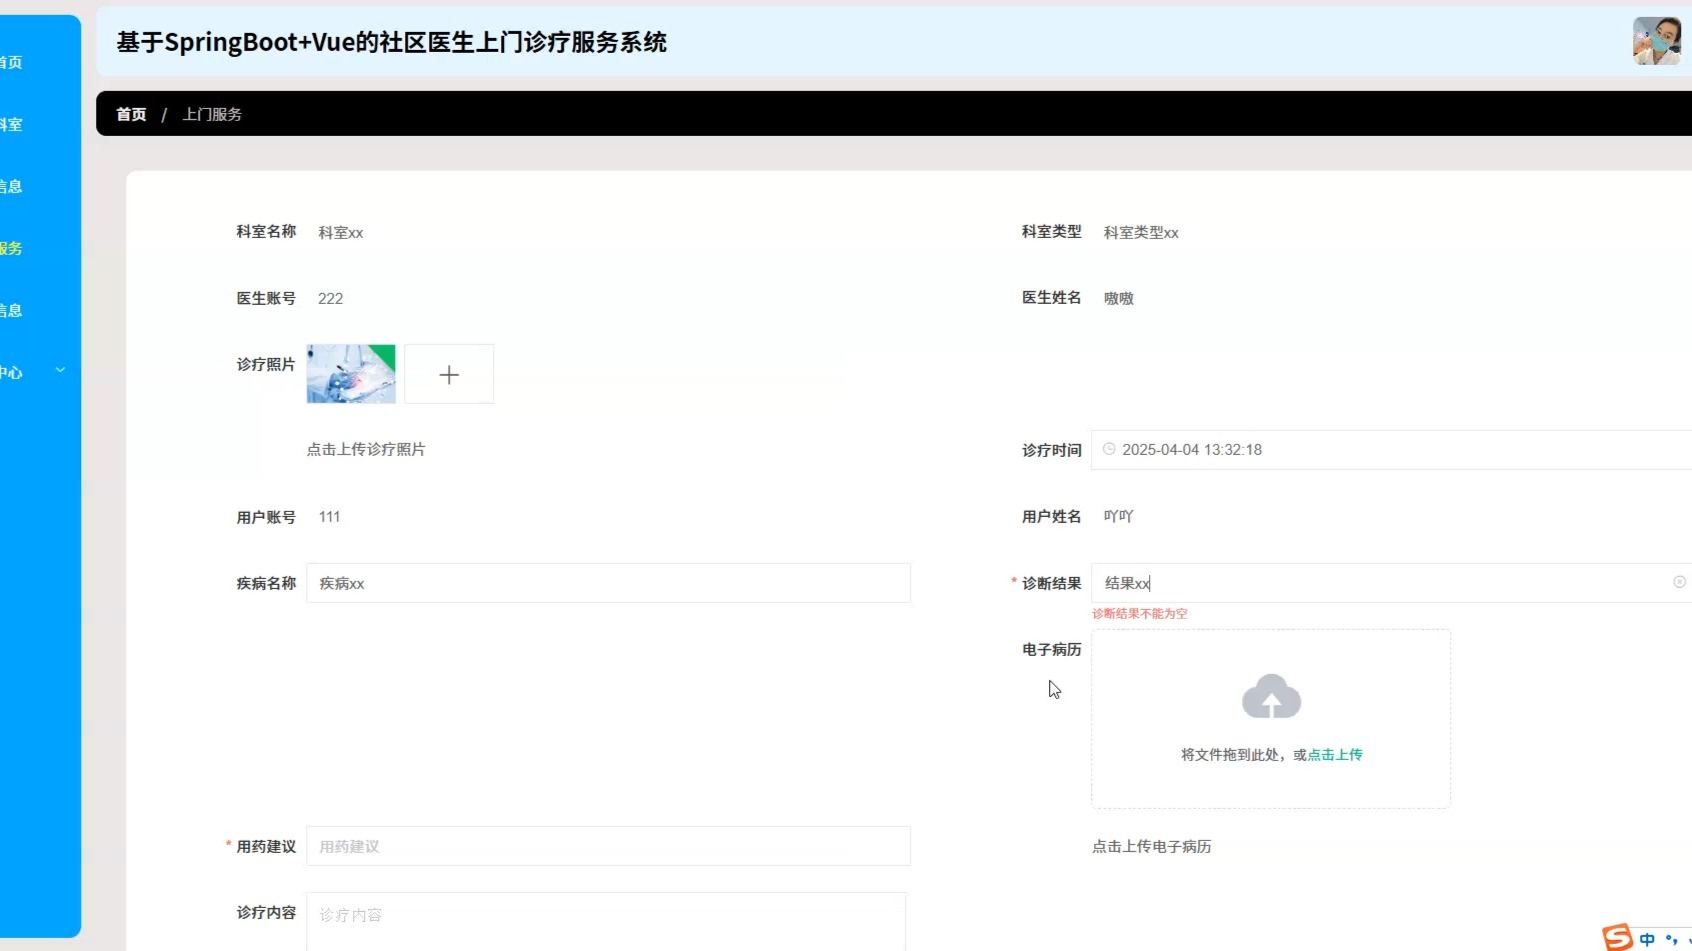
Task: Open the uploaded 诊疗照片 thumbnail
Action: [x=351, y=374]
